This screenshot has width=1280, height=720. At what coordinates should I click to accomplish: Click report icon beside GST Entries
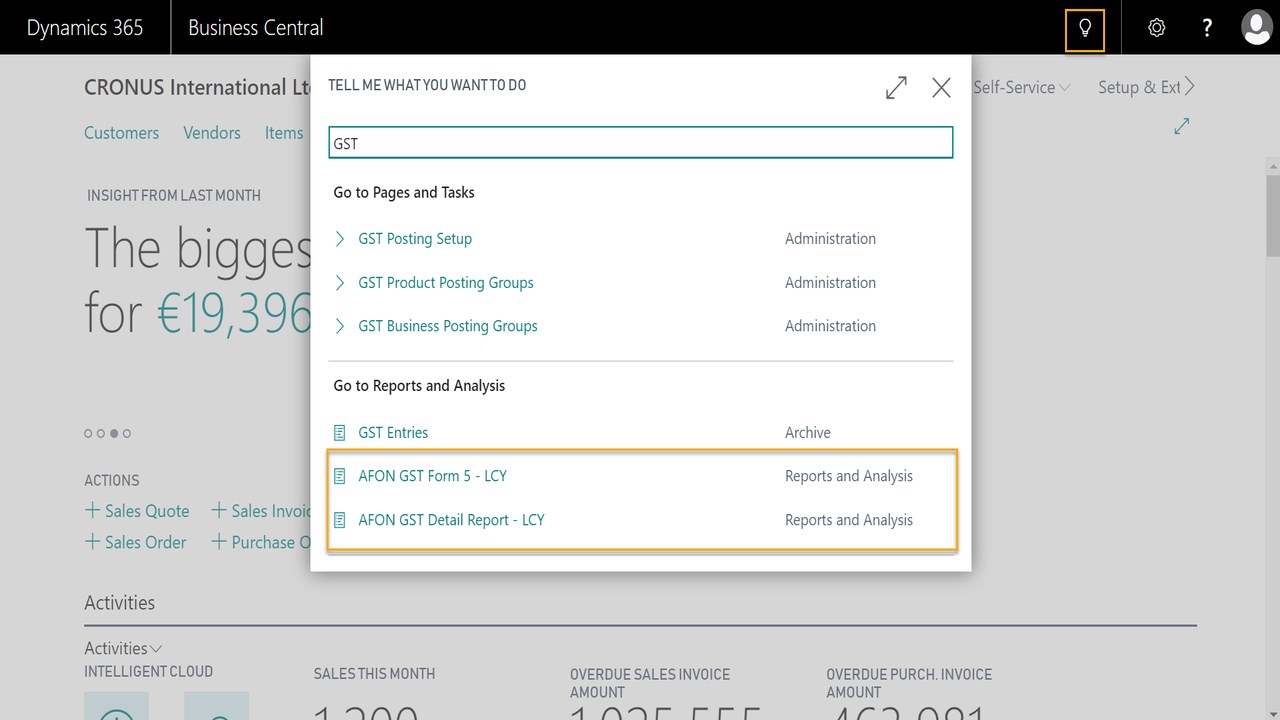coord(340,433)
